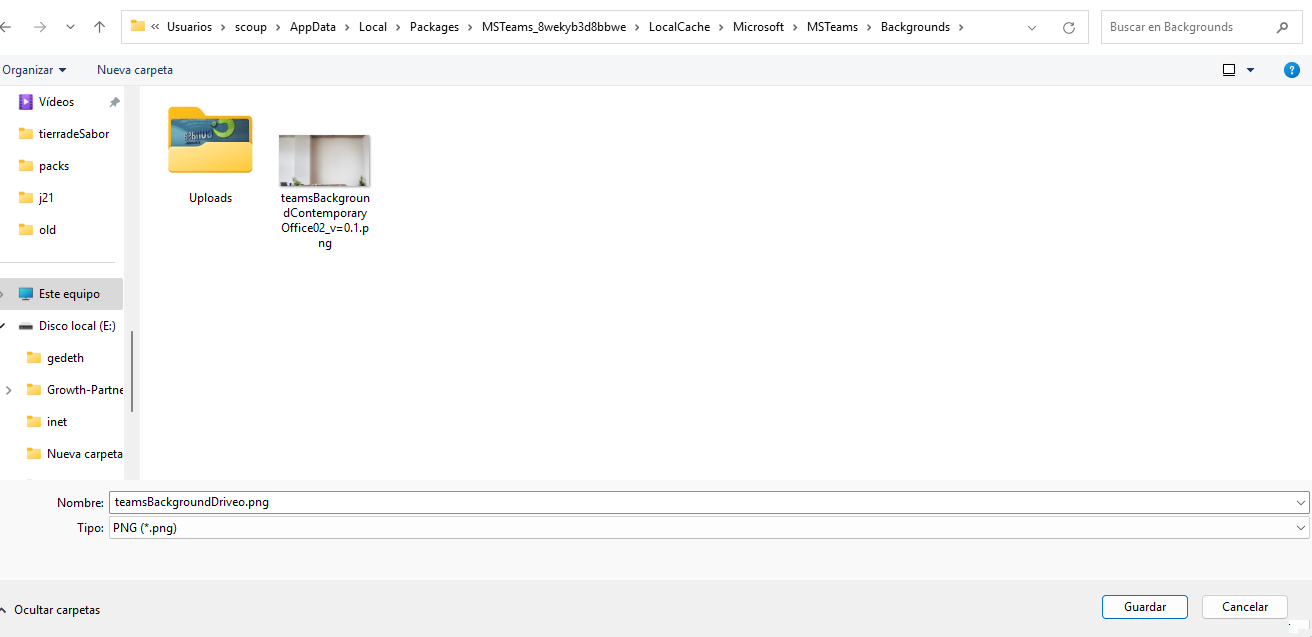Viewport: 1312px width, 637px height.
Task: Select teamsBackgroundContemporaryOffice02 image thumbnail
Action: click(324, 161)
